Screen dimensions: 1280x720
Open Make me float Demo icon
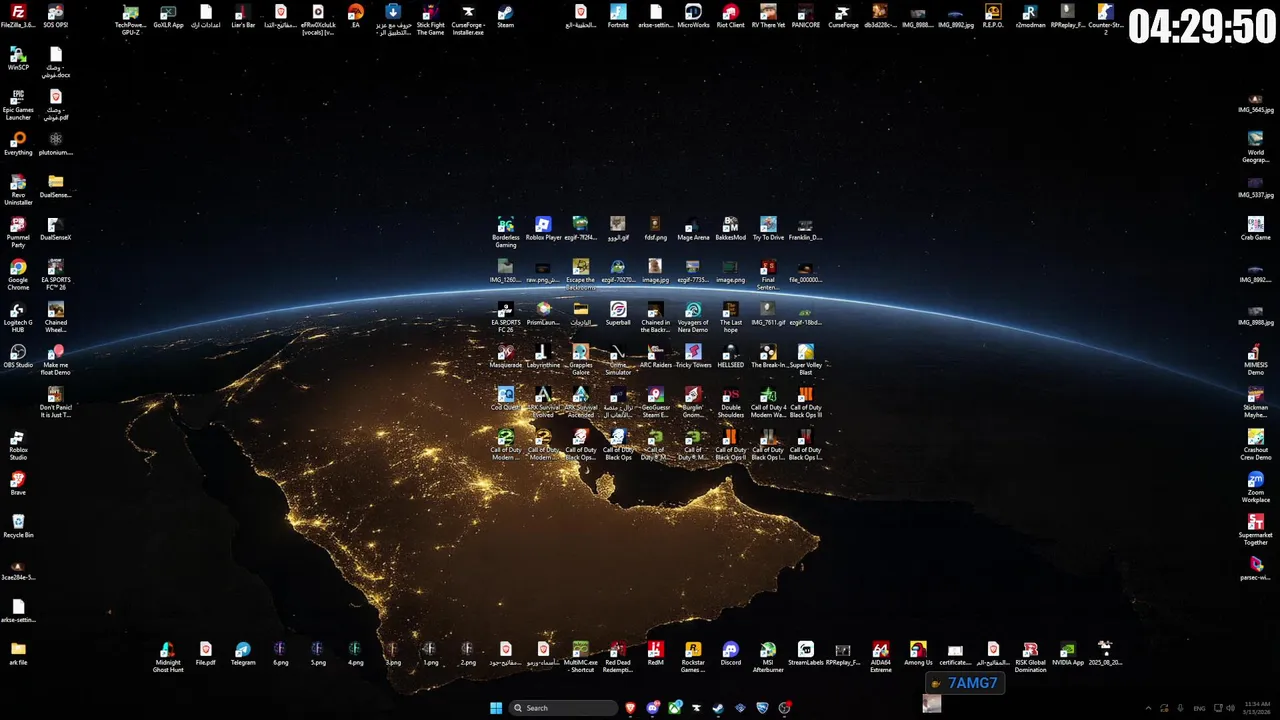click(x=56, y=360)
